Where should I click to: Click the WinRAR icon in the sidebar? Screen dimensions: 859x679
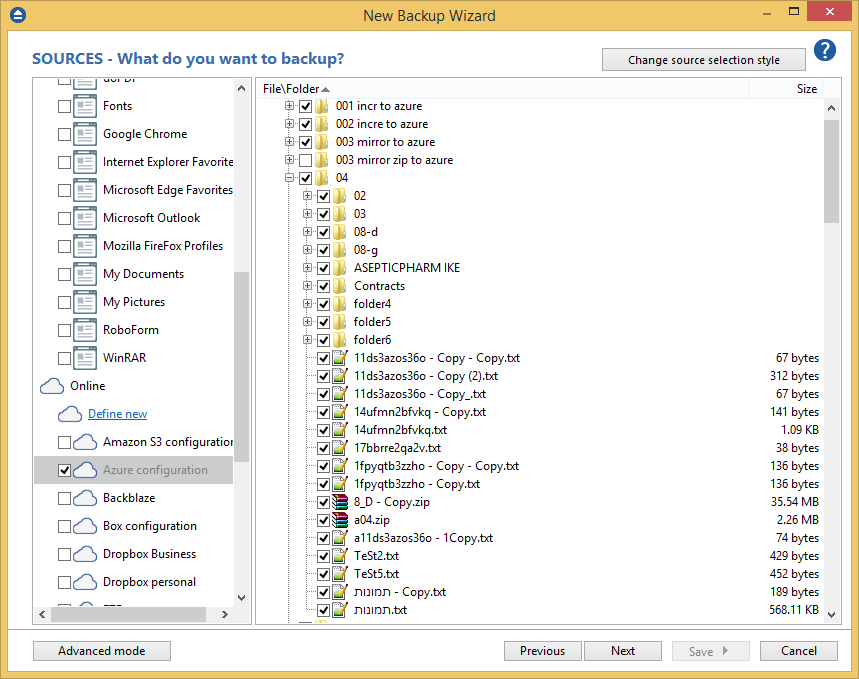click(x=87, y=357)
